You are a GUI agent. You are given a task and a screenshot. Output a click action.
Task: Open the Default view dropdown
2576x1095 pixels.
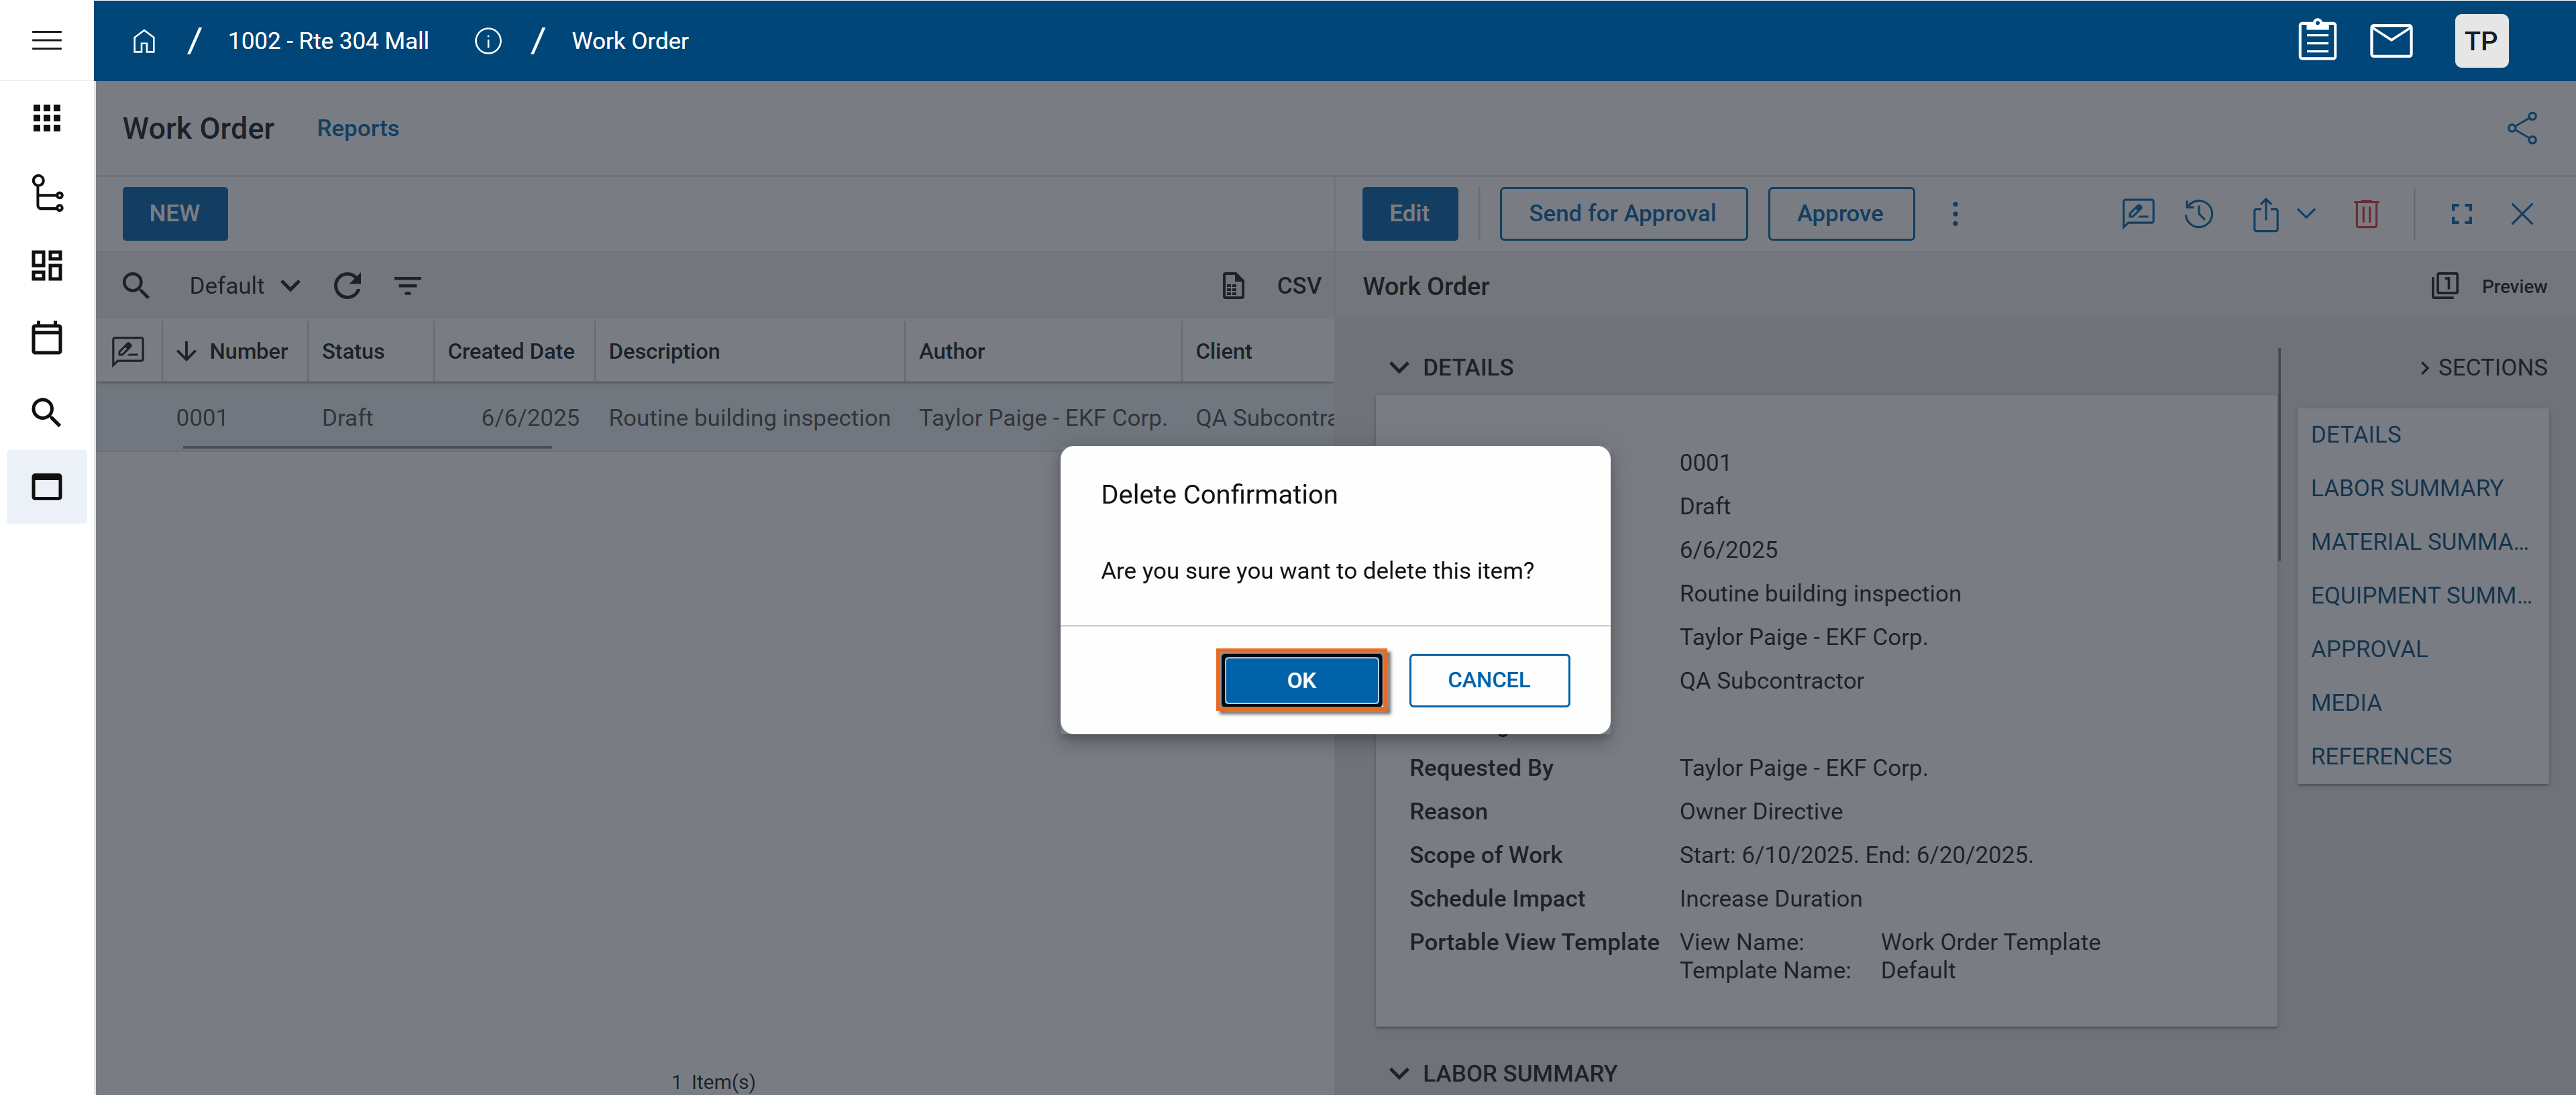244,286
